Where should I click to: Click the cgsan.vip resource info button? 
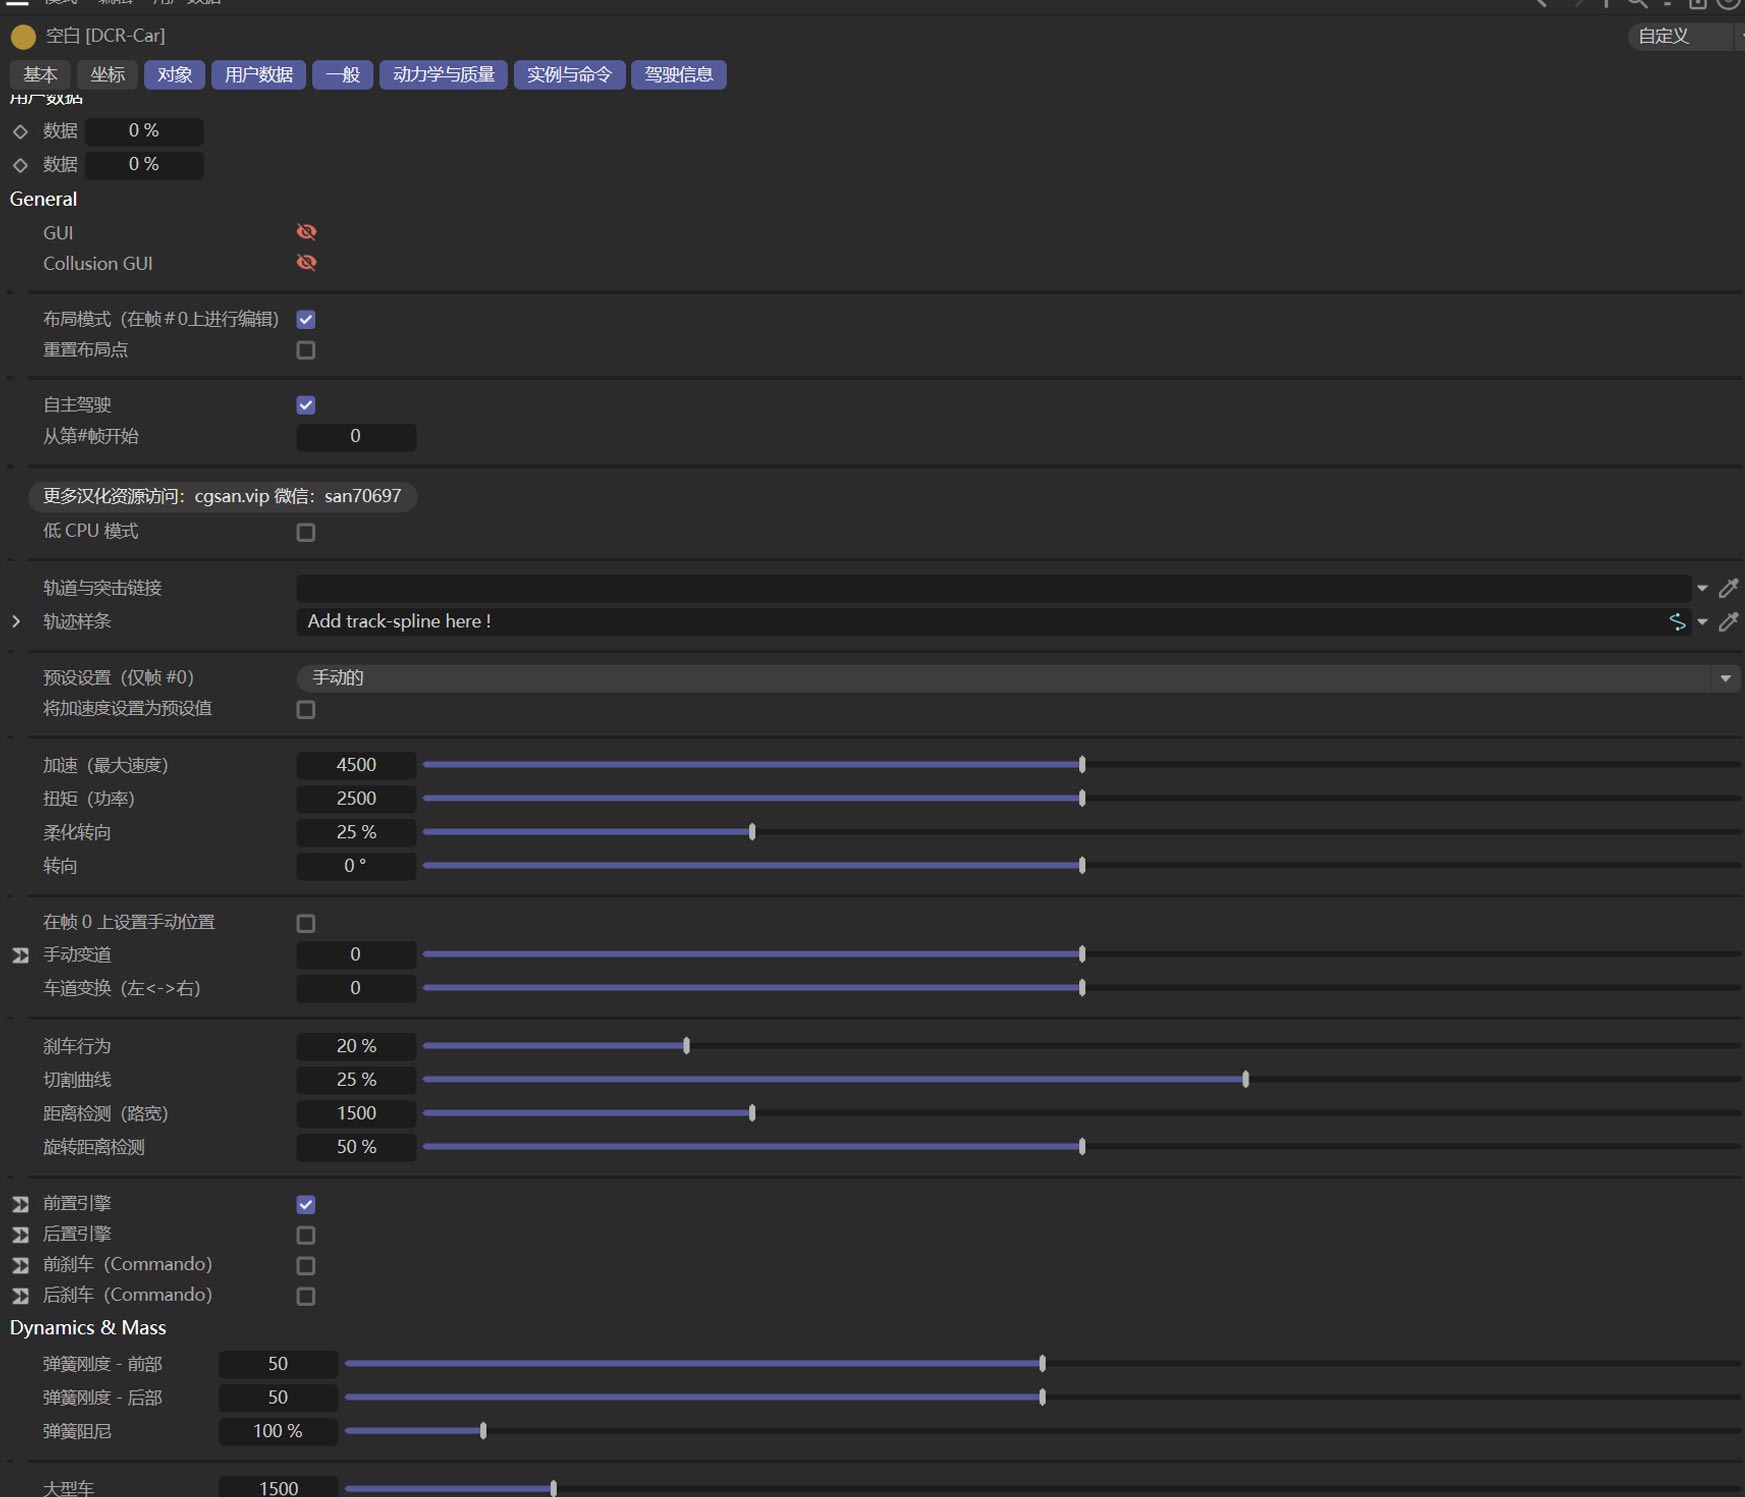click(222, 496)
